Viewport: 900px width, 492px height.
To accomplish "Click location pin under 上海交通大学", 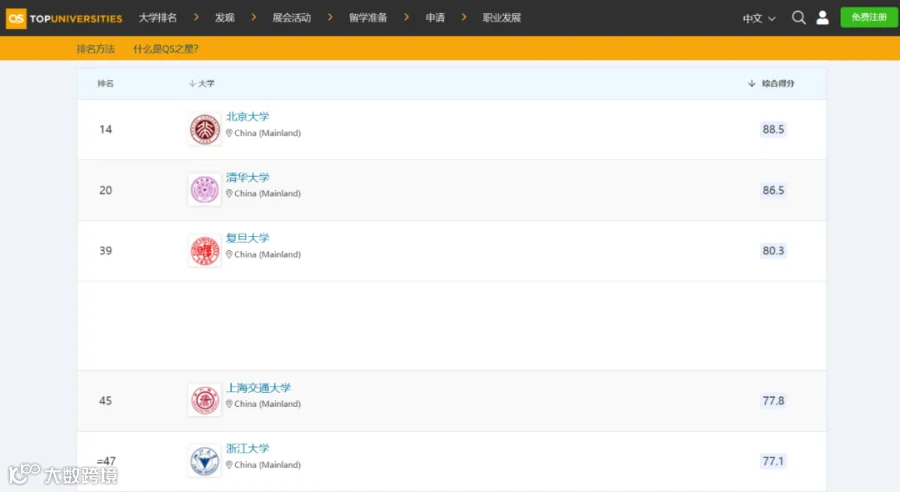I will 229,404.
